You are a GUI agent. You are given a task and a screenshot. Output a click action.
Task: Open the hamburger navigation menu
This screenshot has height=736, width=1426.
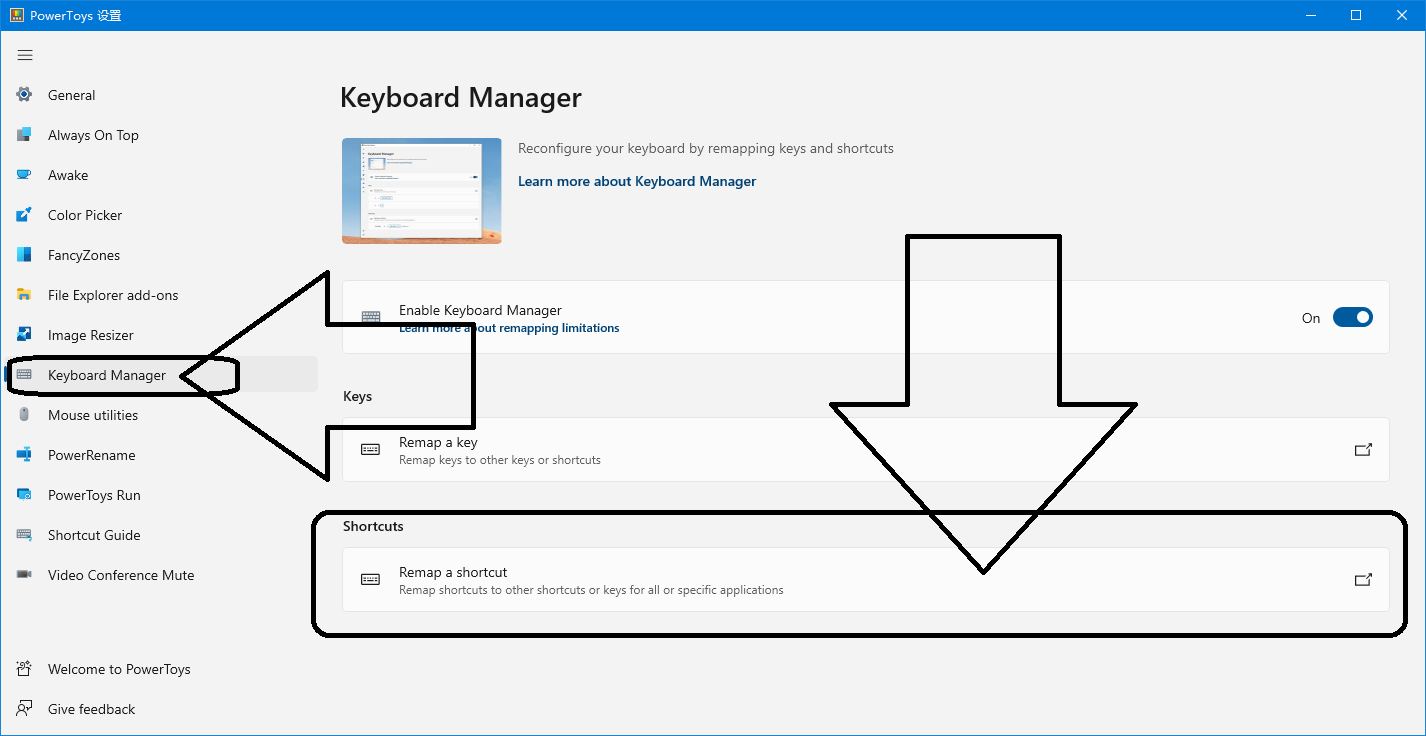(25, 55)
